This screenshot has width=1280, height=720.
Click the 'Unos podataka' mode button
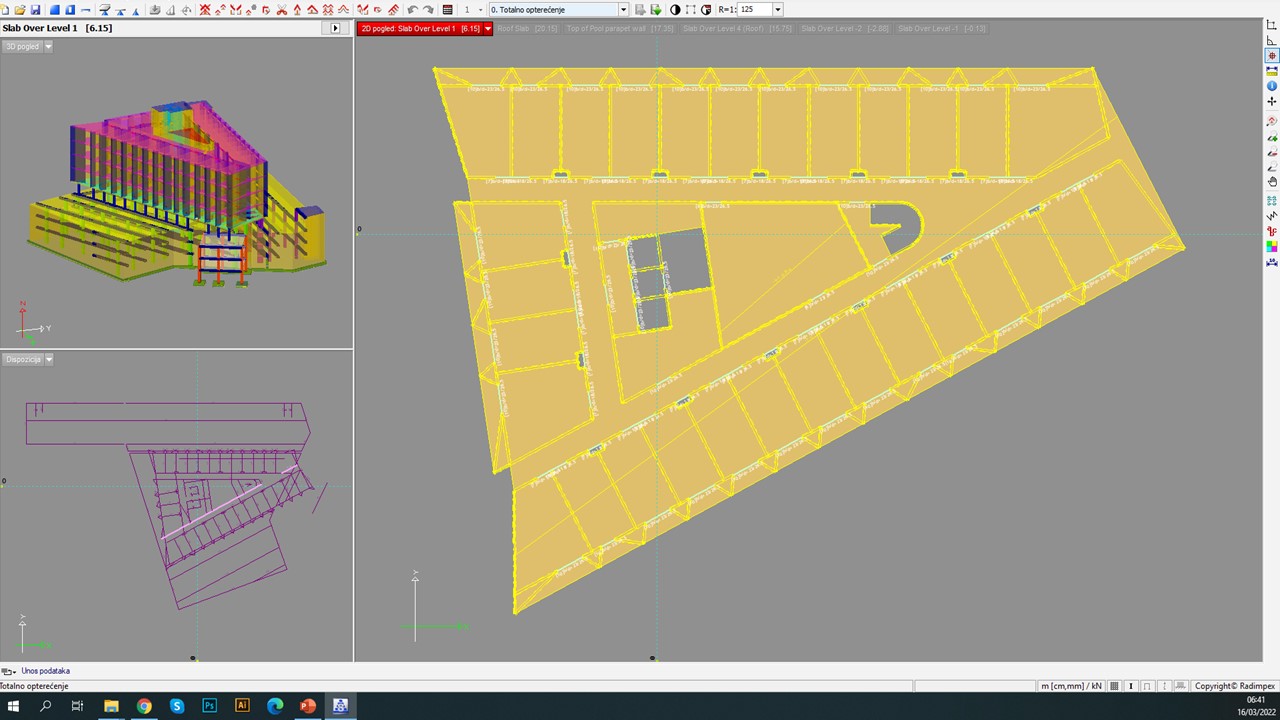click(45, 671)
